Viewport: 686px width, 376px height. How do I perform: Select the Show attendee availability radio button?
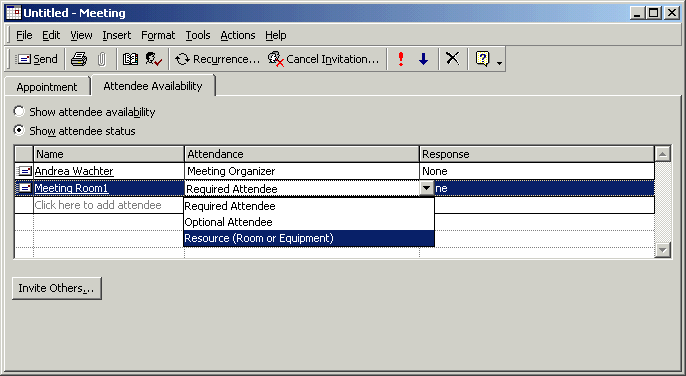19,111
